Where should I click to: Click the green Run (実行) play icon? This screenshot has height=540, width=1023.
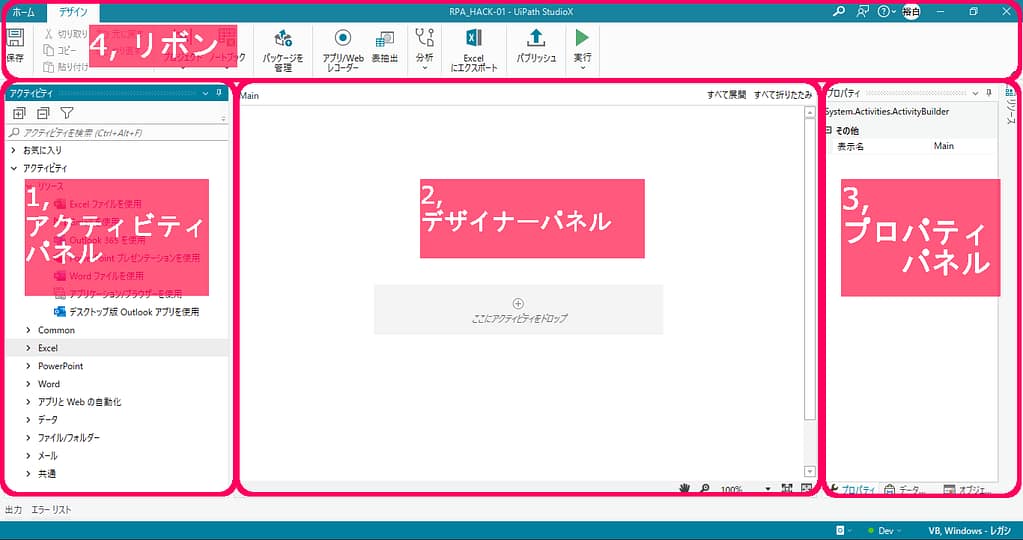(582, 39)
